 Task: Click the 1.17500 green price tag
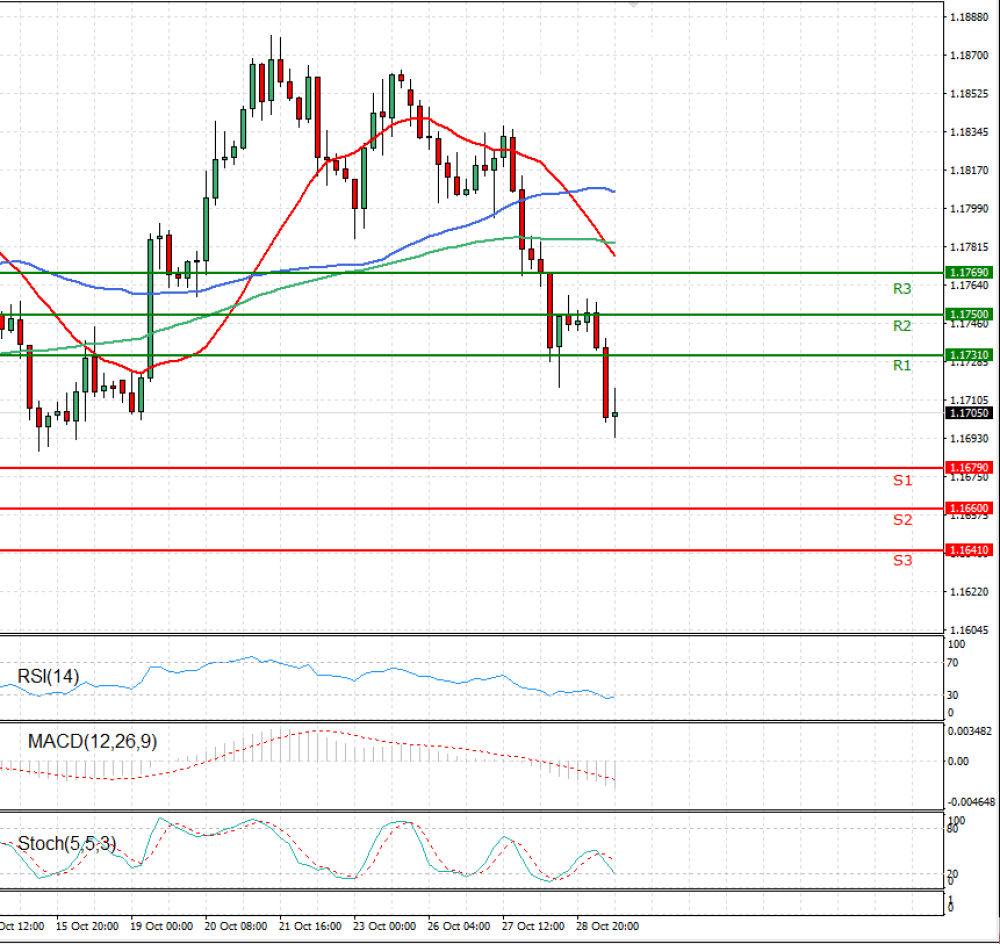coord(969,314)
